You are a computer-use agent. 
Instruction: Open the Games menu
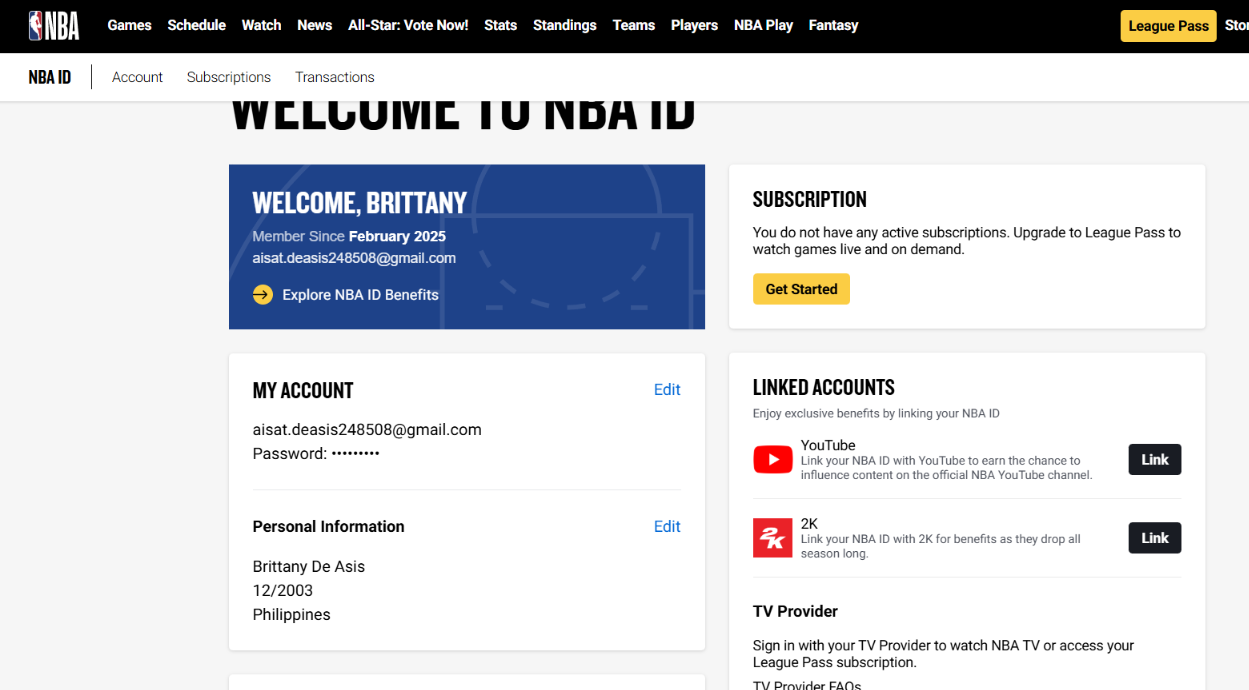(129, 25)
